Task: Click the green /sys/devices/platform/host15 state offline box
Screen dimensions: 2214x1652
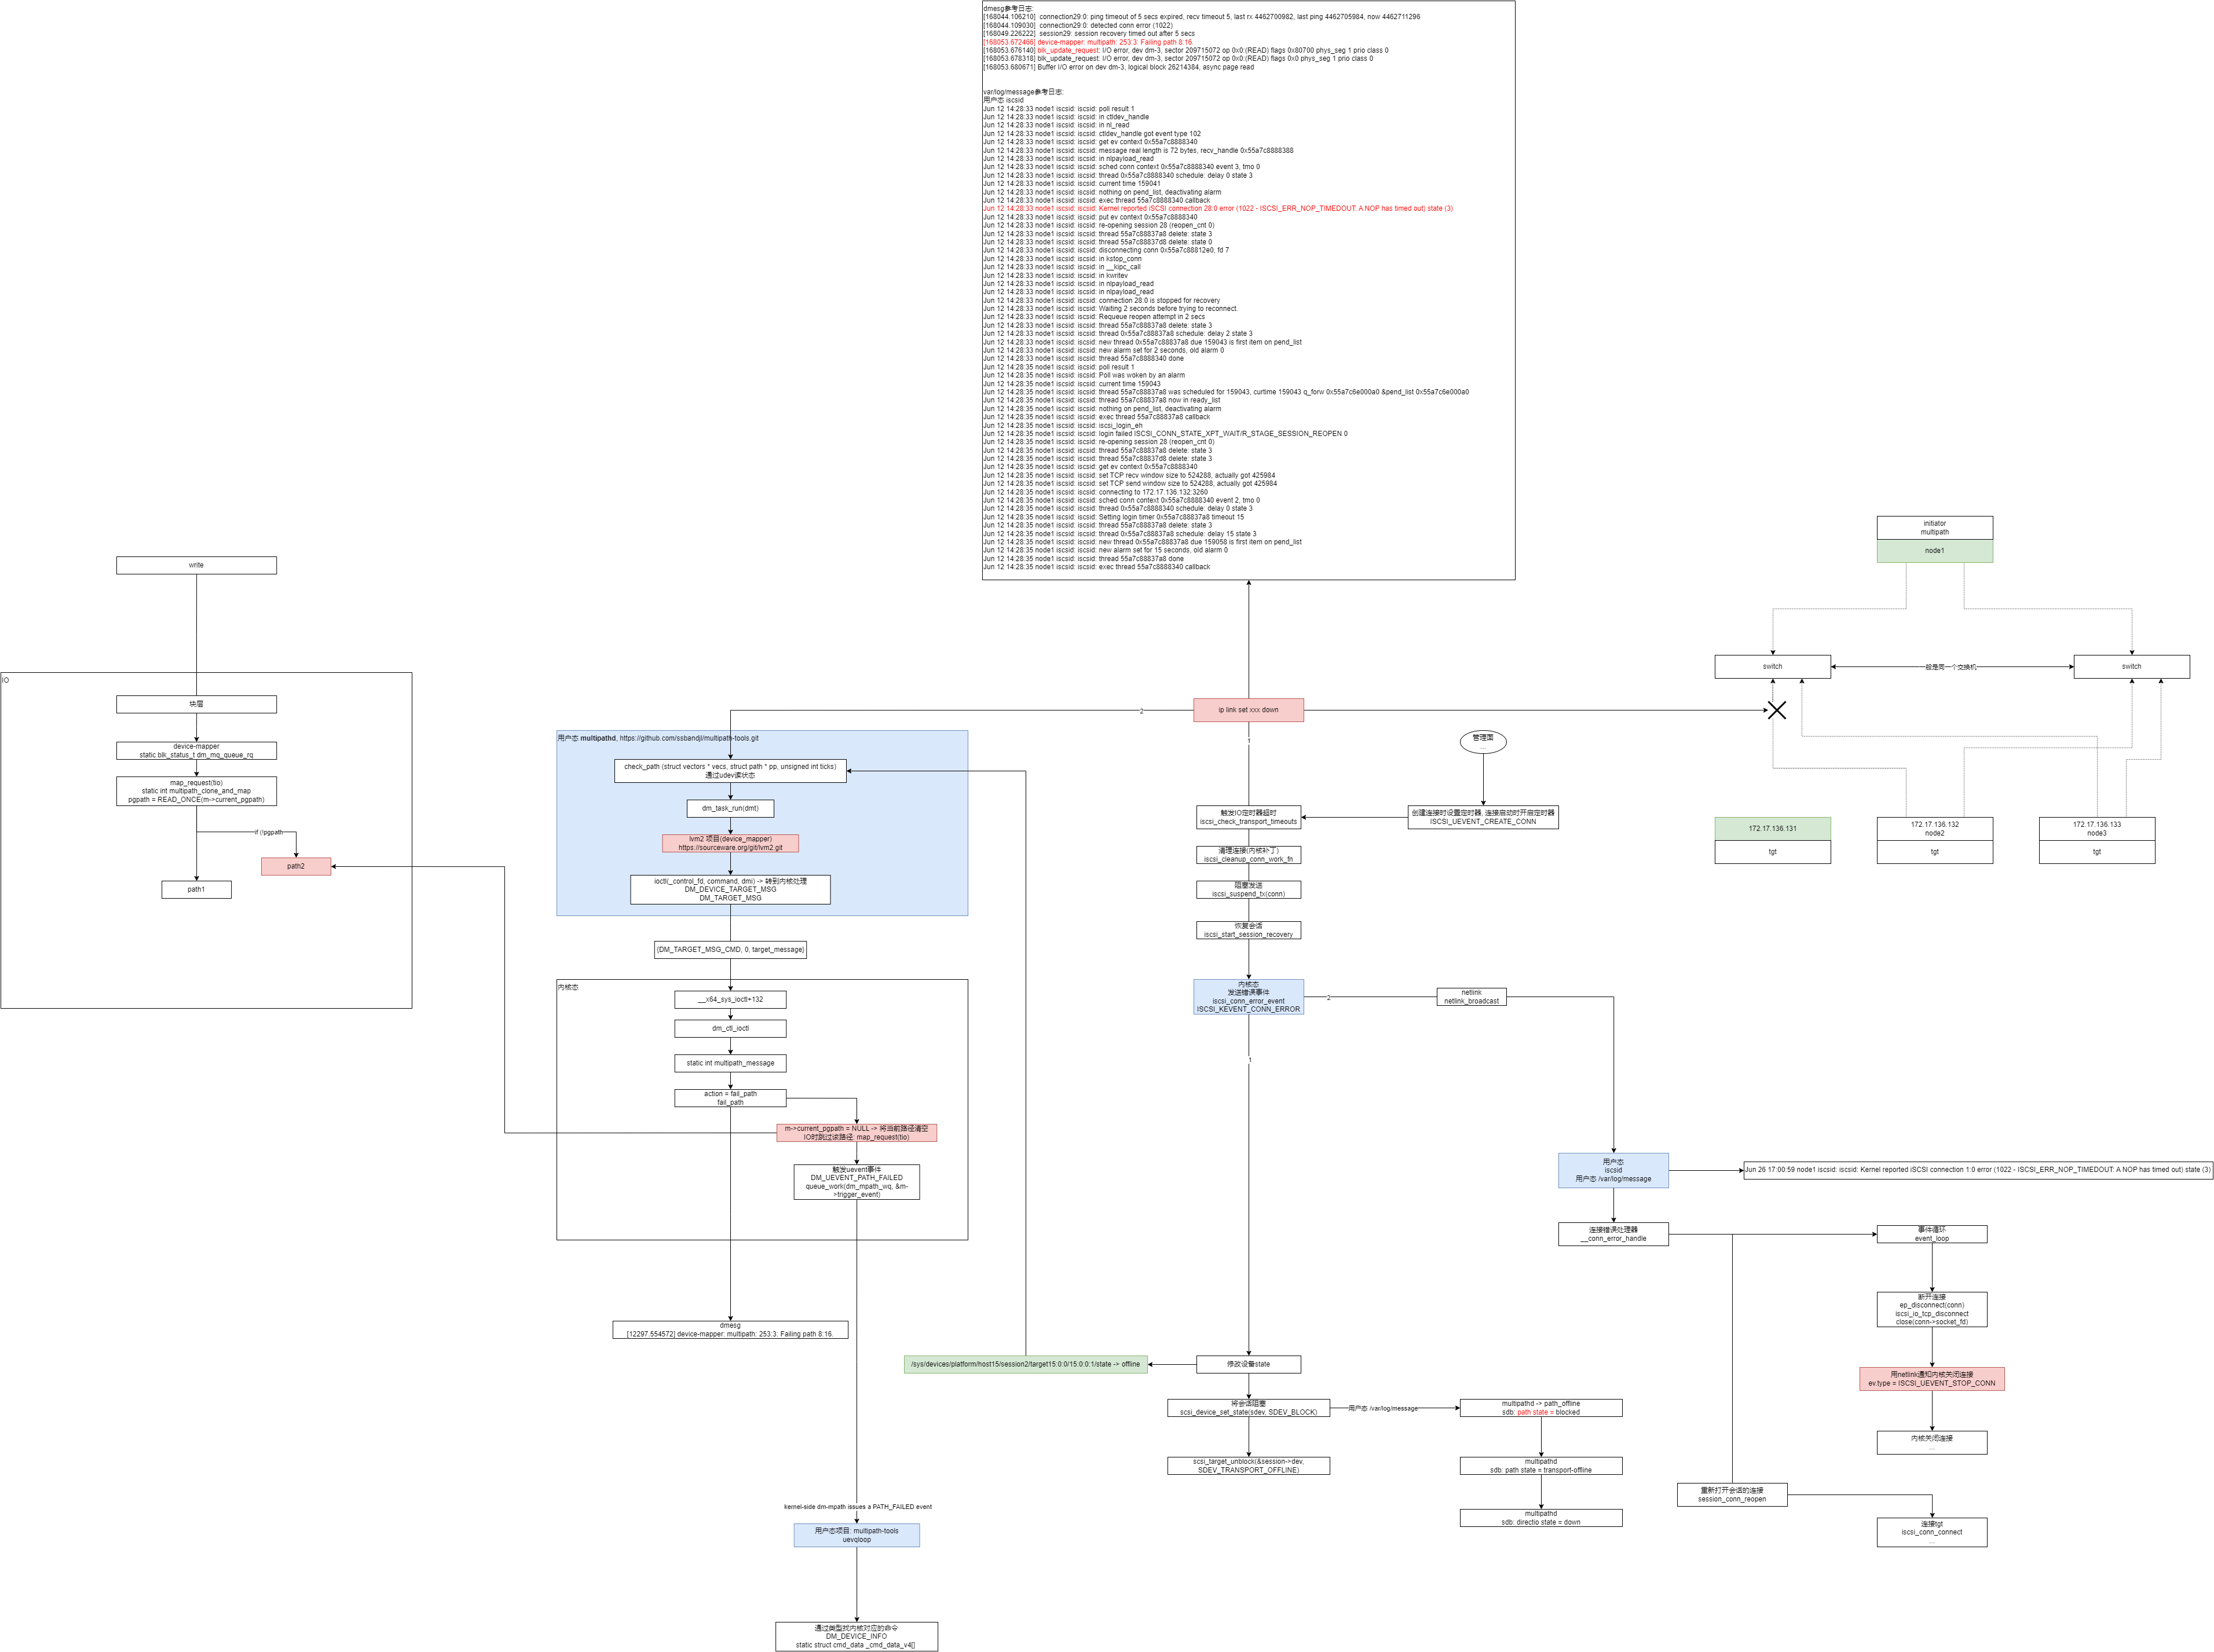Action: [1025, 1364]
